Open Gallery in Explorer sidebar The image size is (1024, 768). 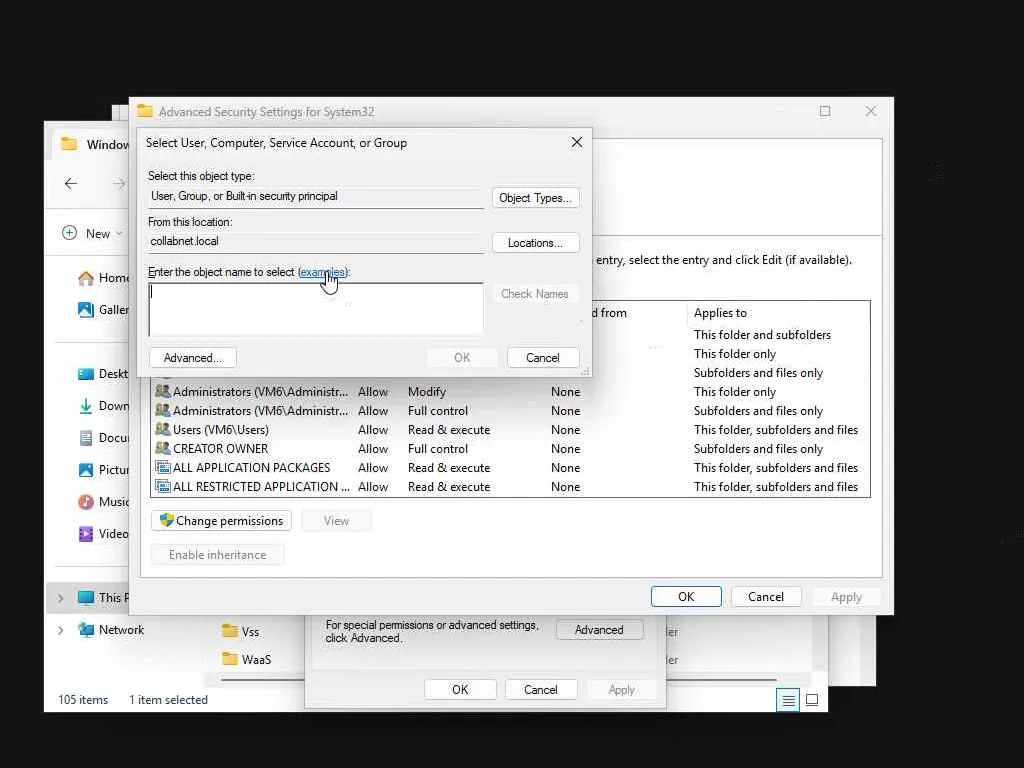tap(104, 310)
